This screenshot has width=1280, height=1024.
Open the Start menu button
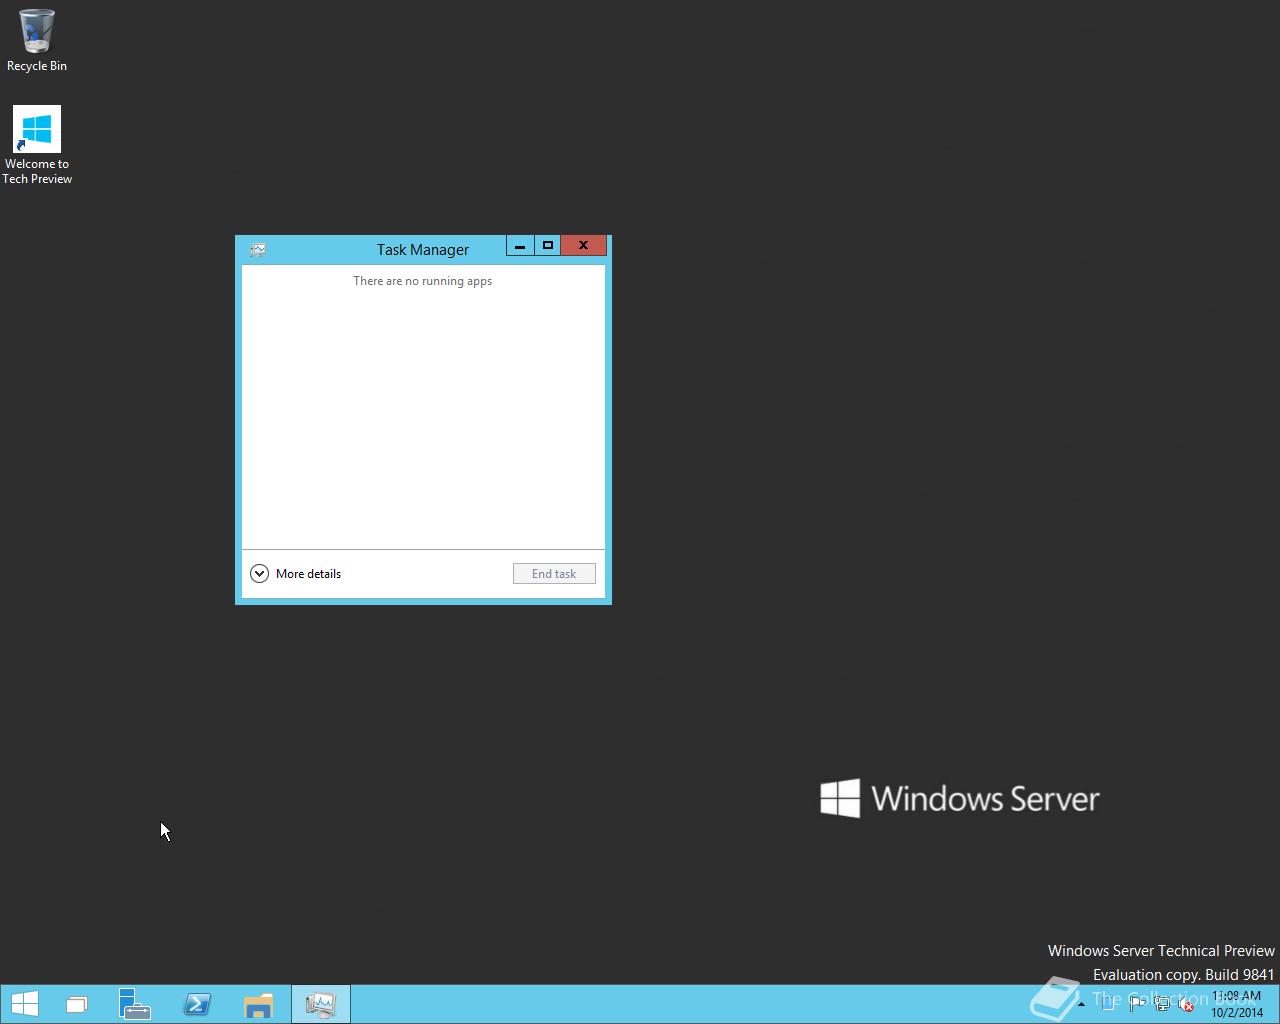[24, 1004]
